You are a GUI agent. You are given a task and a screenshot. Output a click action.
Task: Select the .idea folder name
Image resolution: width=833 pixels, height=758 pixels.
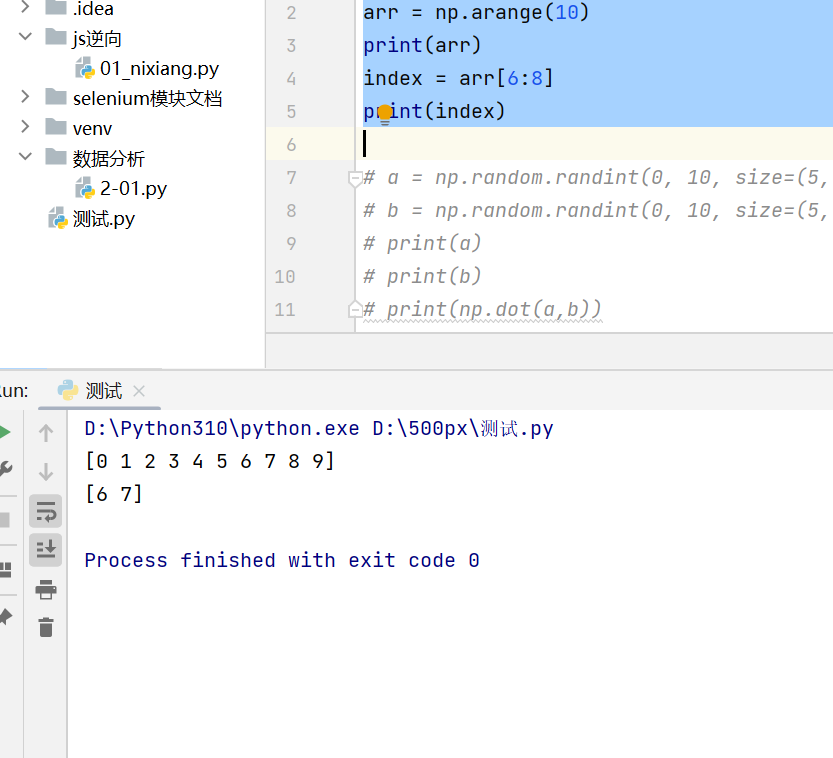(x=93, y=8)
